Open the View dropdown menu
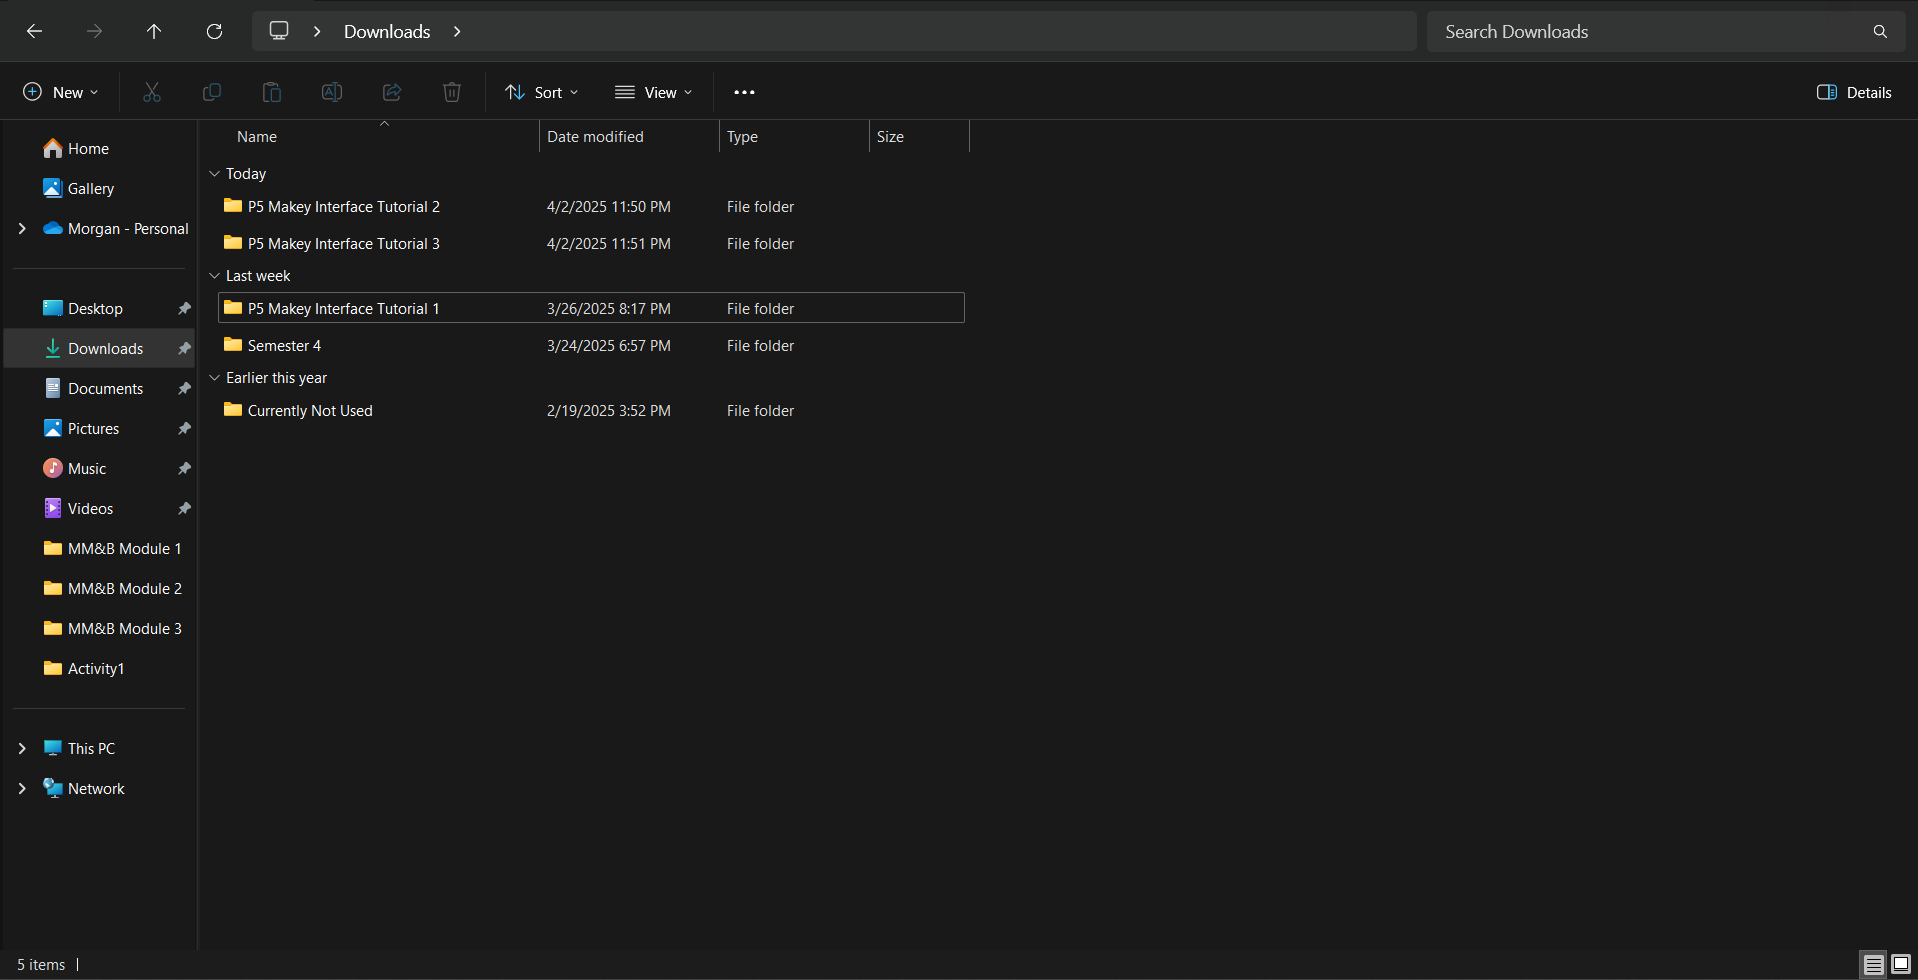Image resolution: width=1918 pixels, height=980 pixels. click(653, 92)
